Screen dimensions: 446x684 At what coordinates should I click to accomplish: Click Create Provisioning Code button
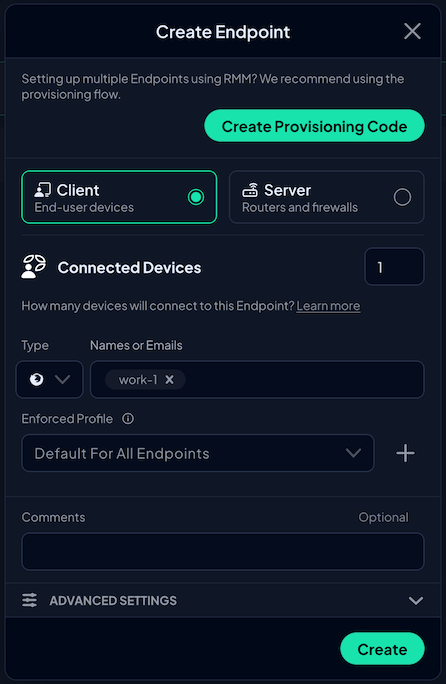tap(314, 126)
